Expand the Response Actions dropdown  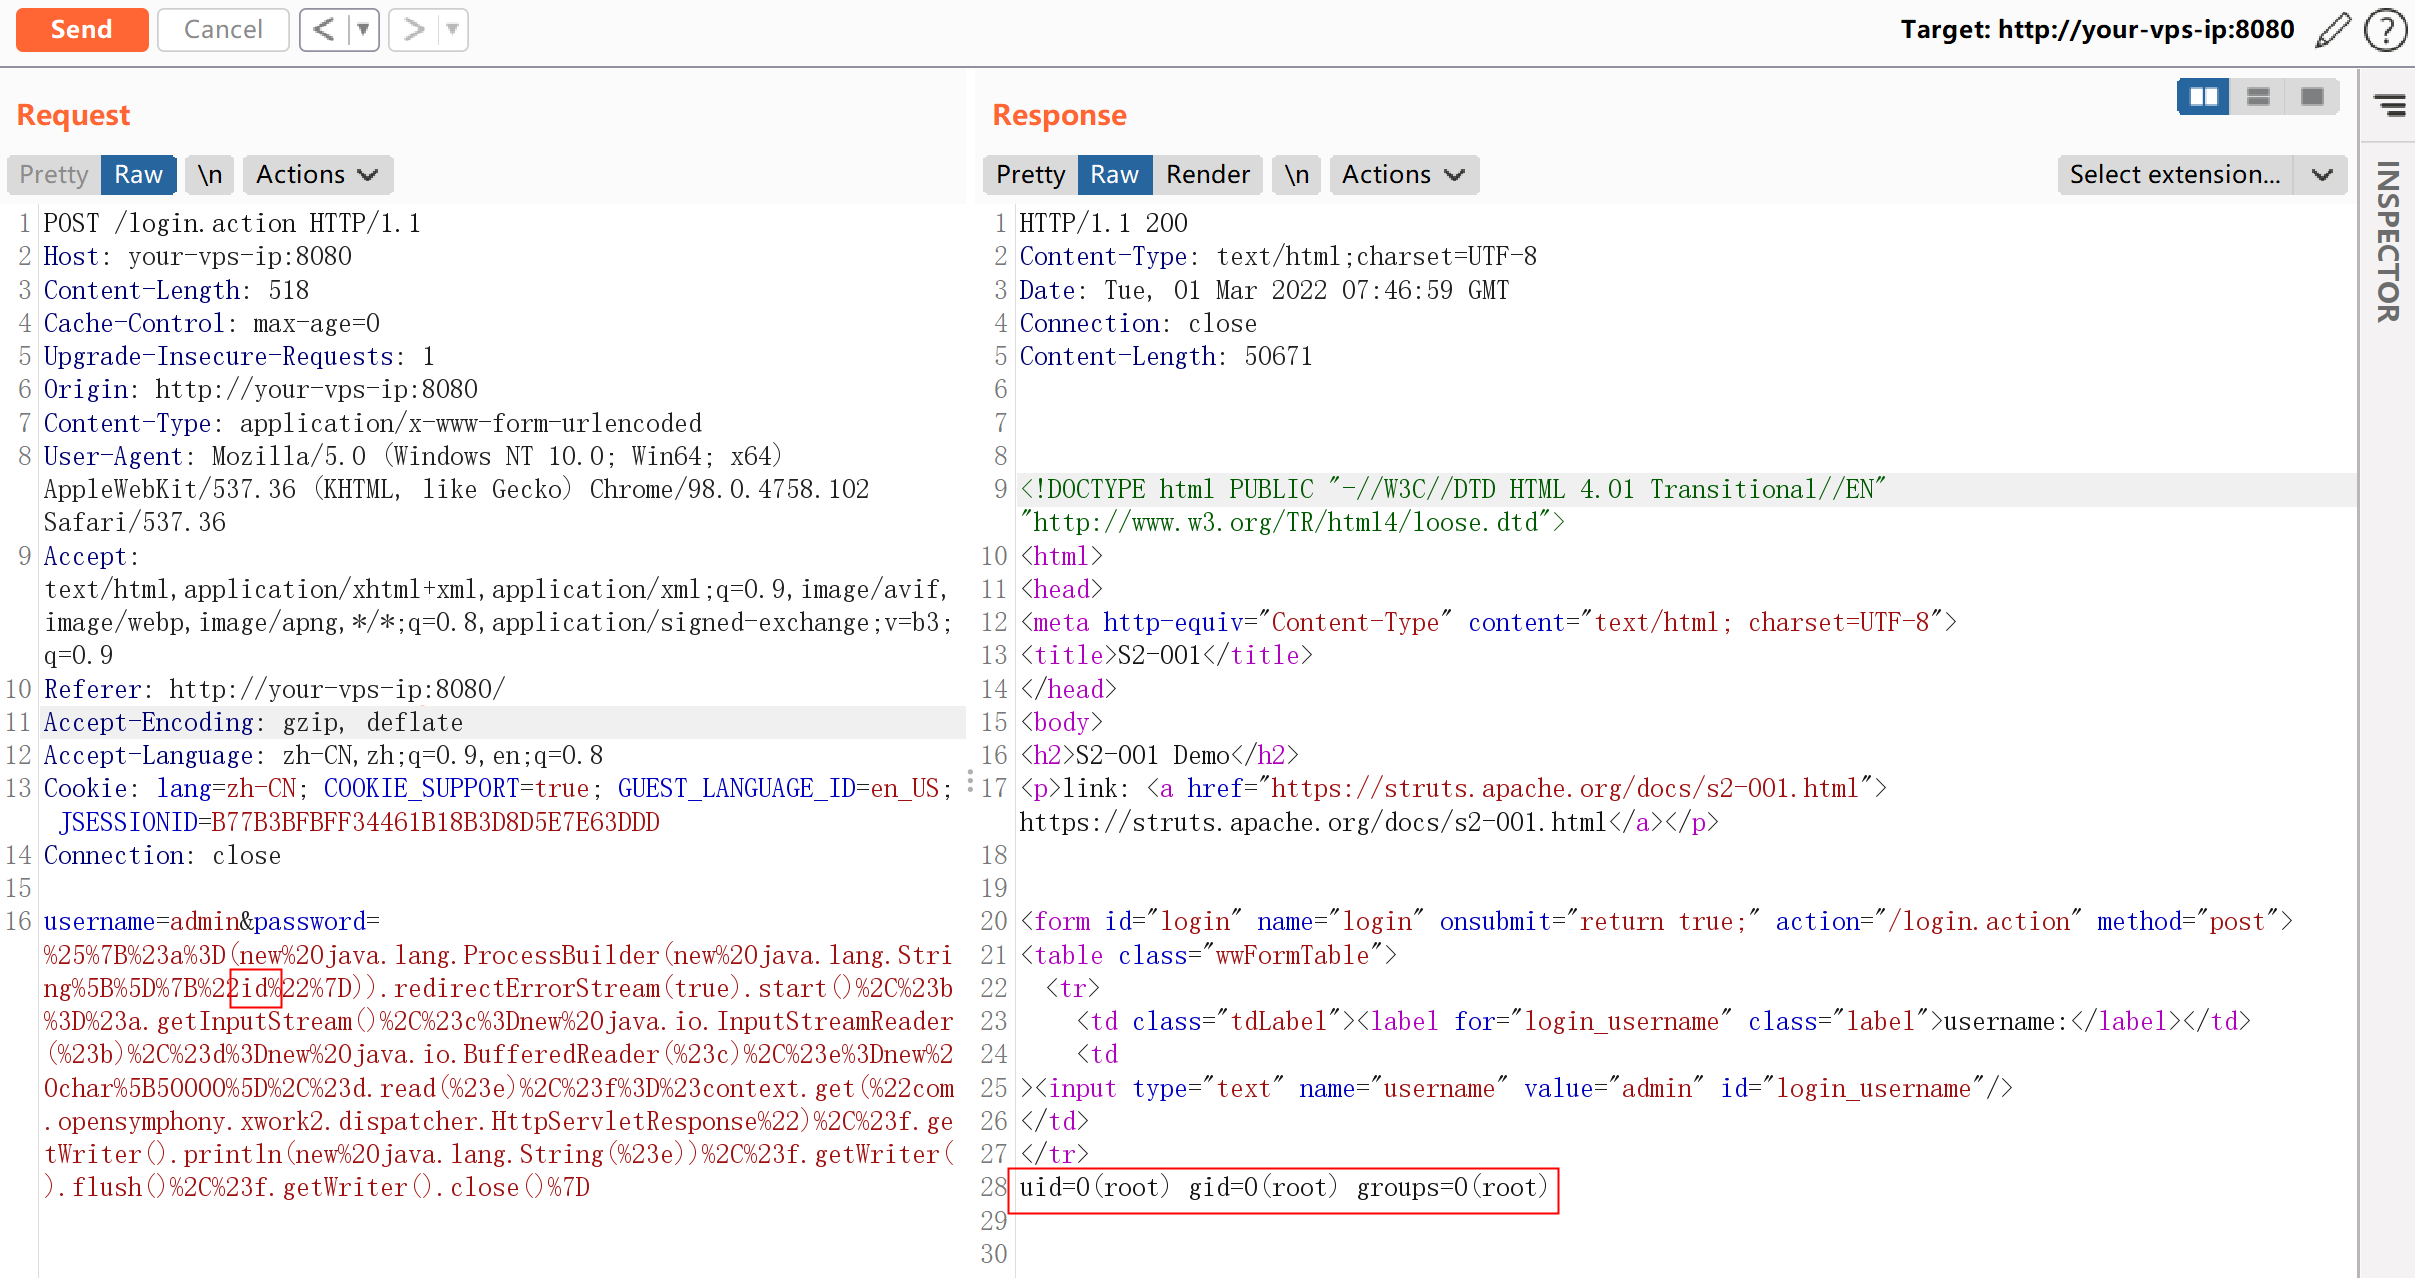(x=1403, y=175)
